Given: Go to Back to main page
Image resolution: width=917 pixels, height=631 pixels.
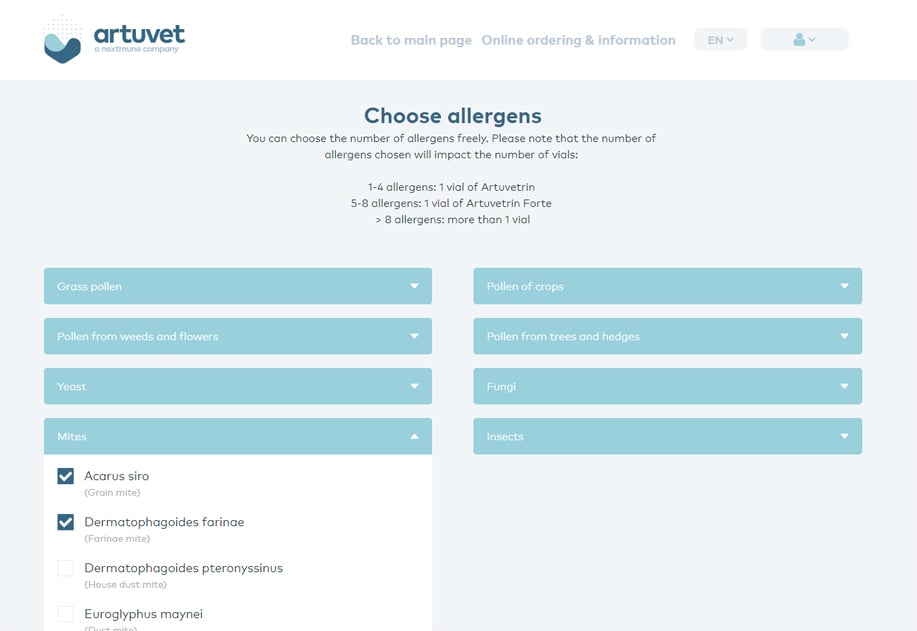Looking at the screenshot, I should point(411,40).
